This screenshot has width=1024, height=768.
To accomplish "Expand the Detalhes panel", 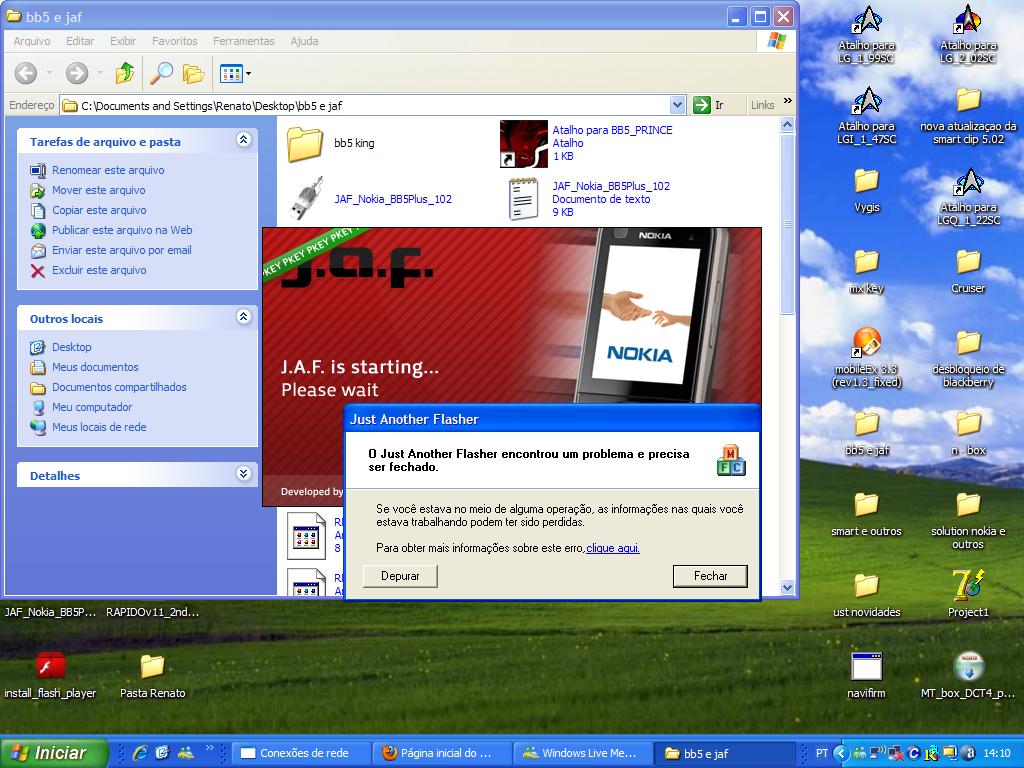I will click(x=244, y=473).
